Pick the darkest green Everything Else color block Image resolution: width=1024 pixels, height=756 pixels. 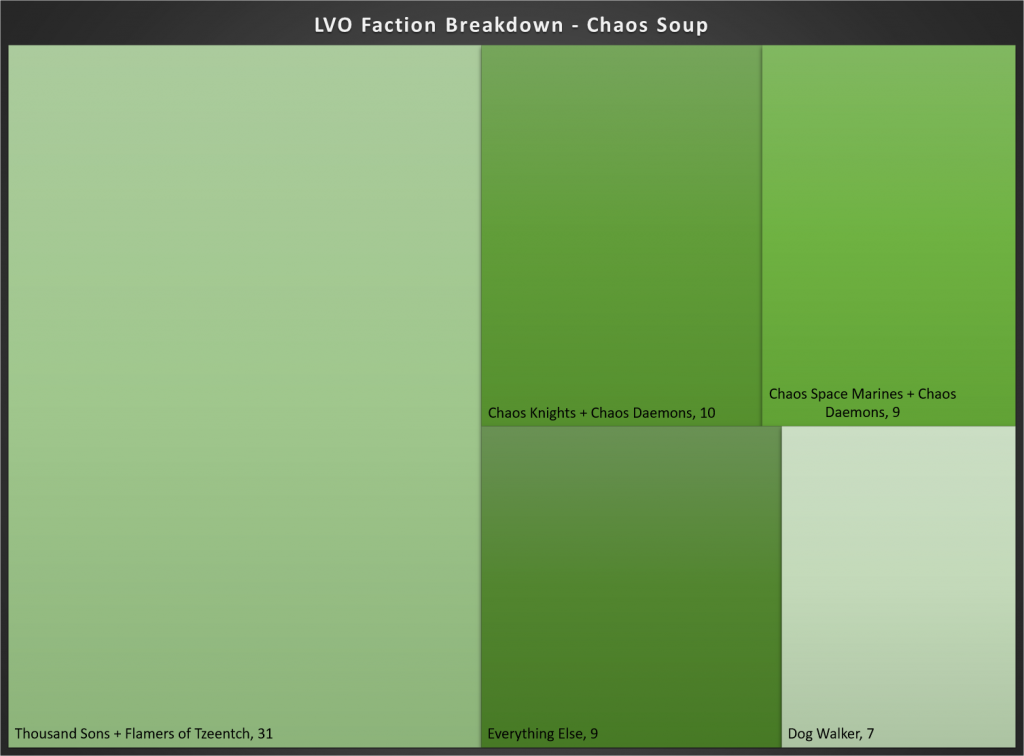[630, 640]
